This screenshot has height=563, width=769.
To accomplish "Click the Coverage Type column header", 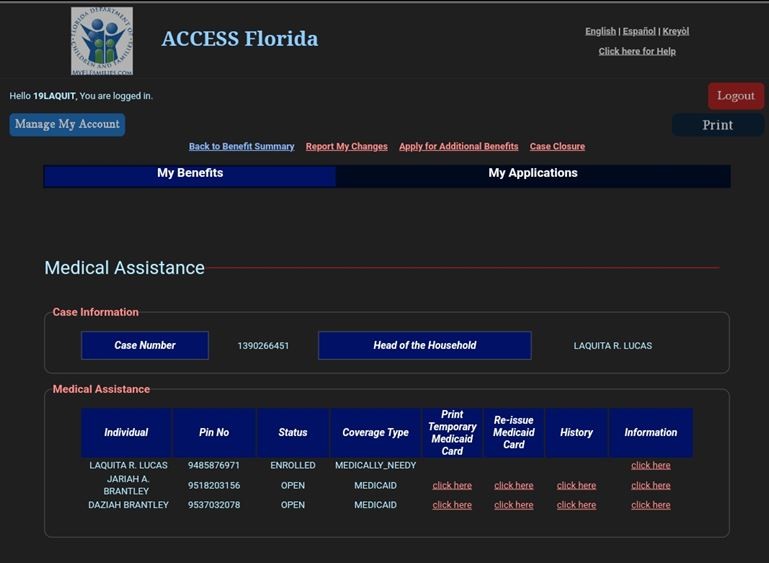I will (375, 433).
